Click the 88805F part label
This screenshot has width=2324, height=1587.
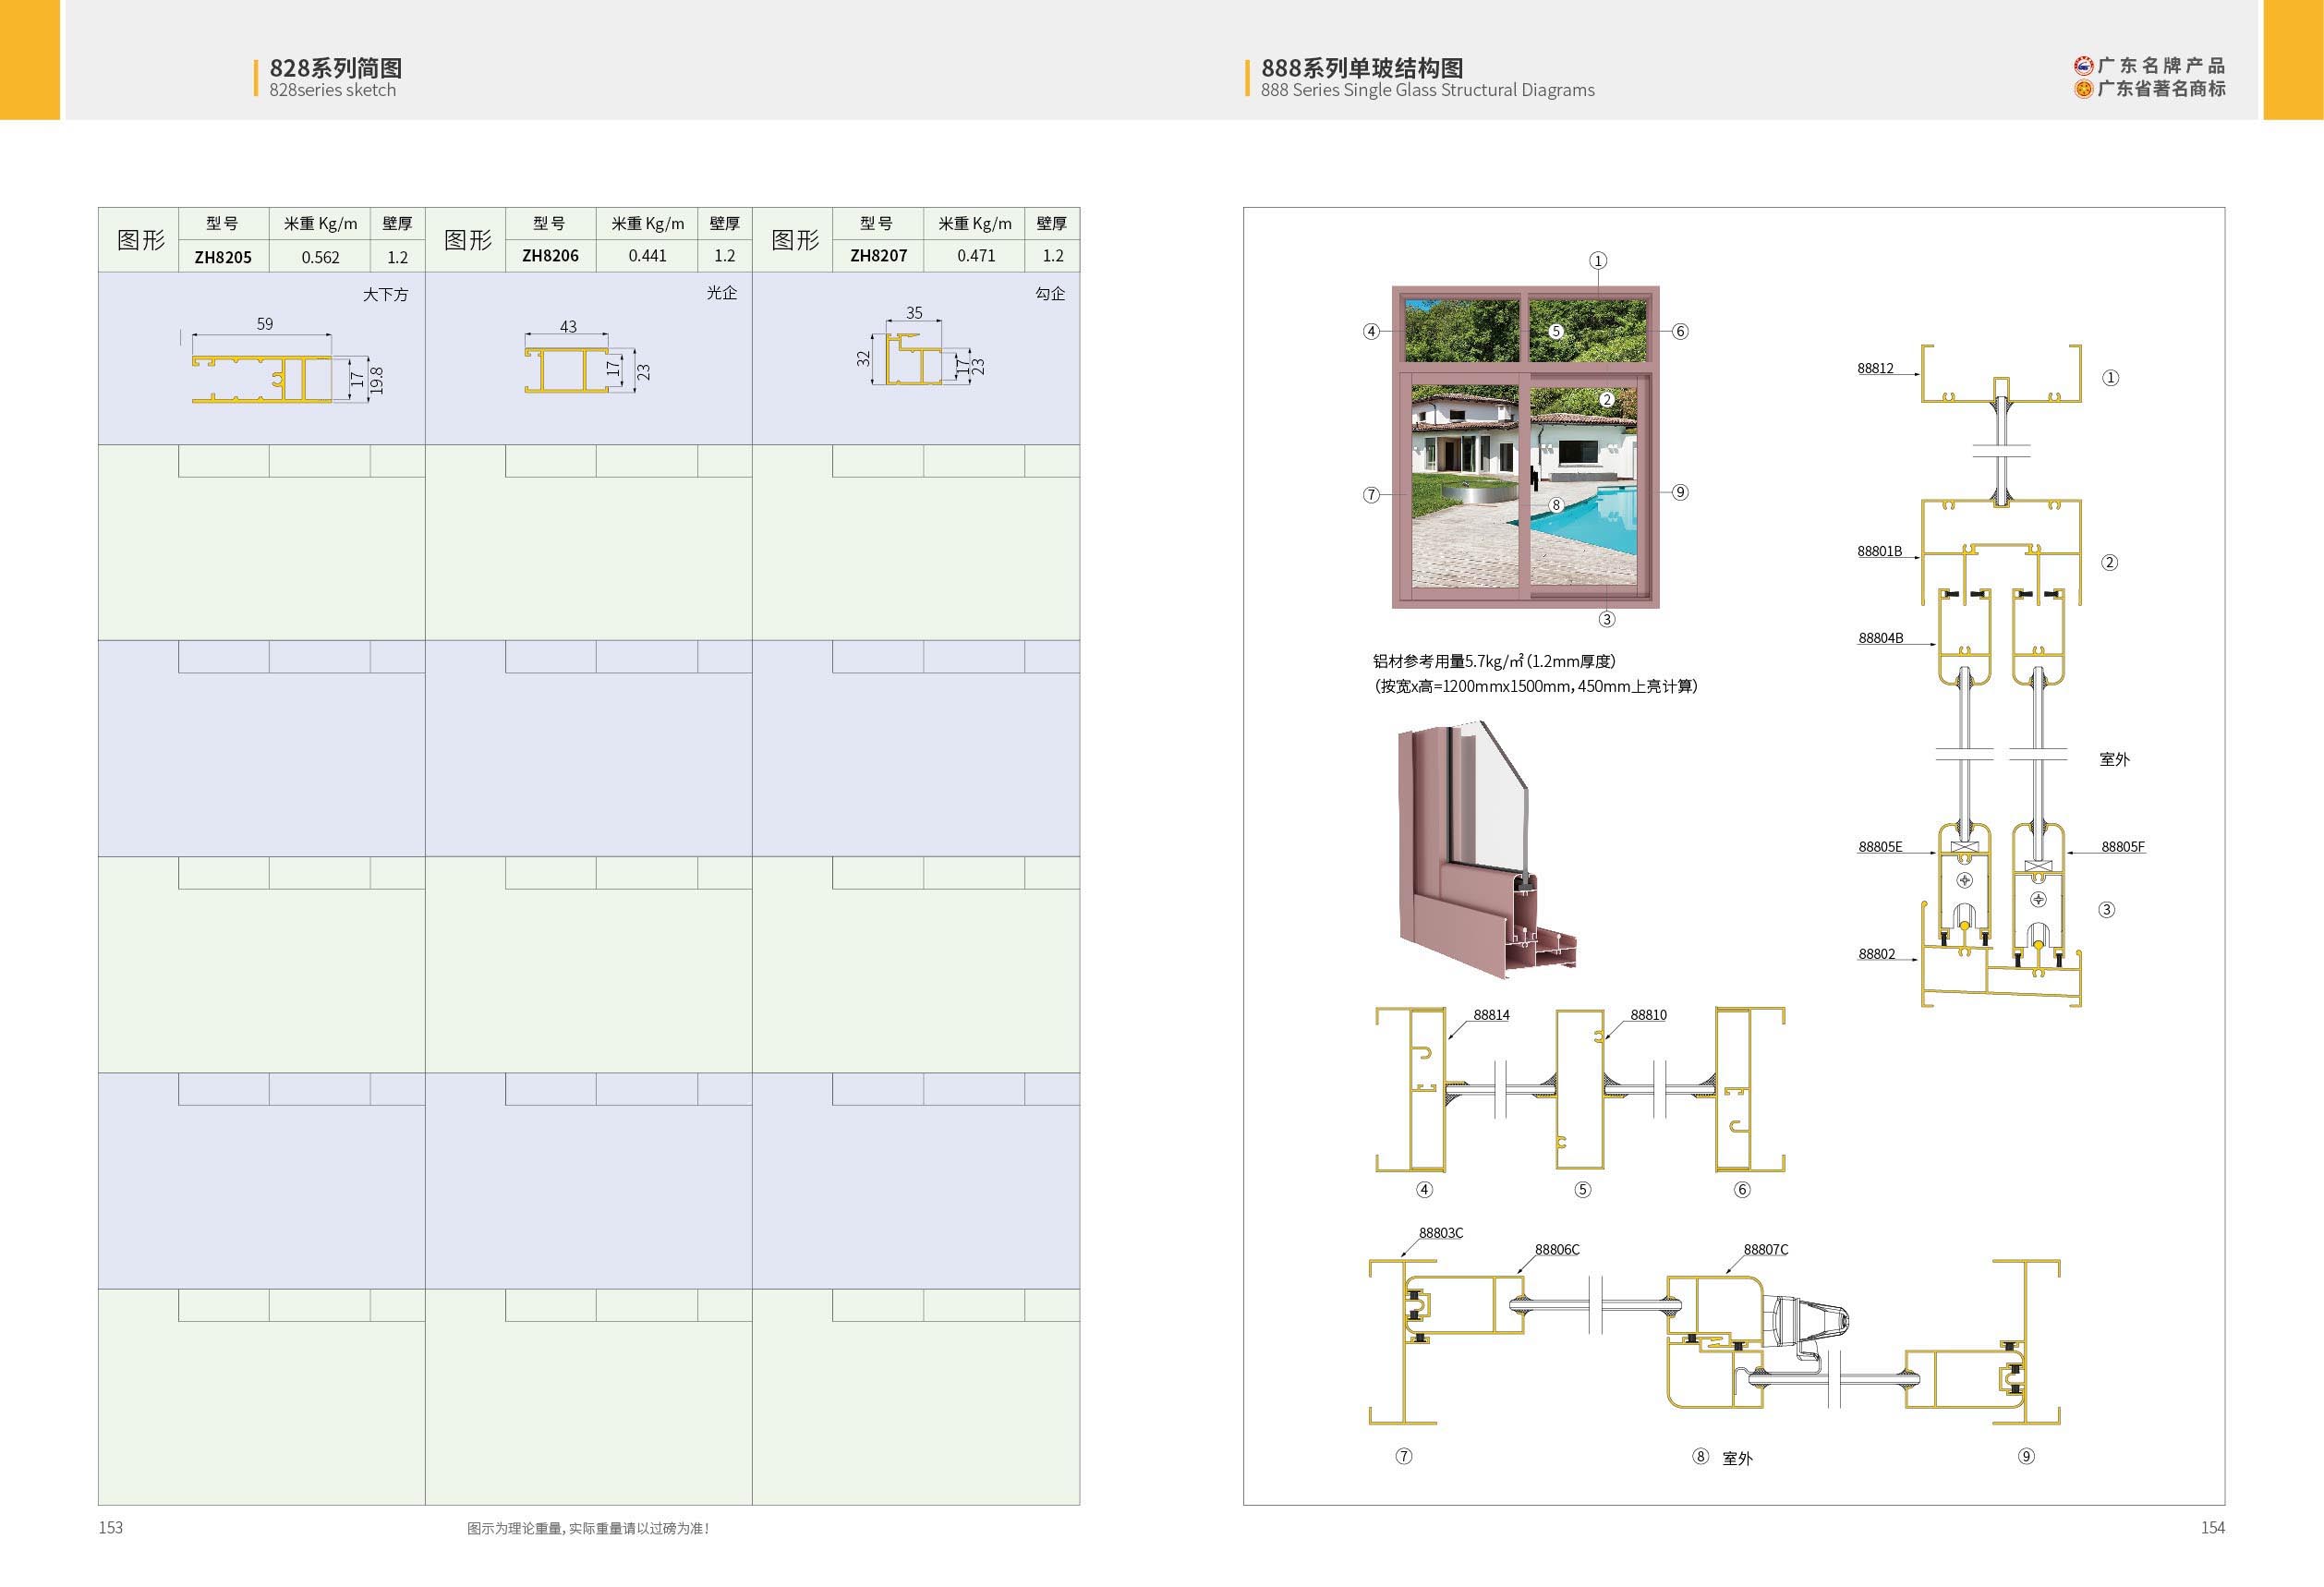(x=2122, y=846)
